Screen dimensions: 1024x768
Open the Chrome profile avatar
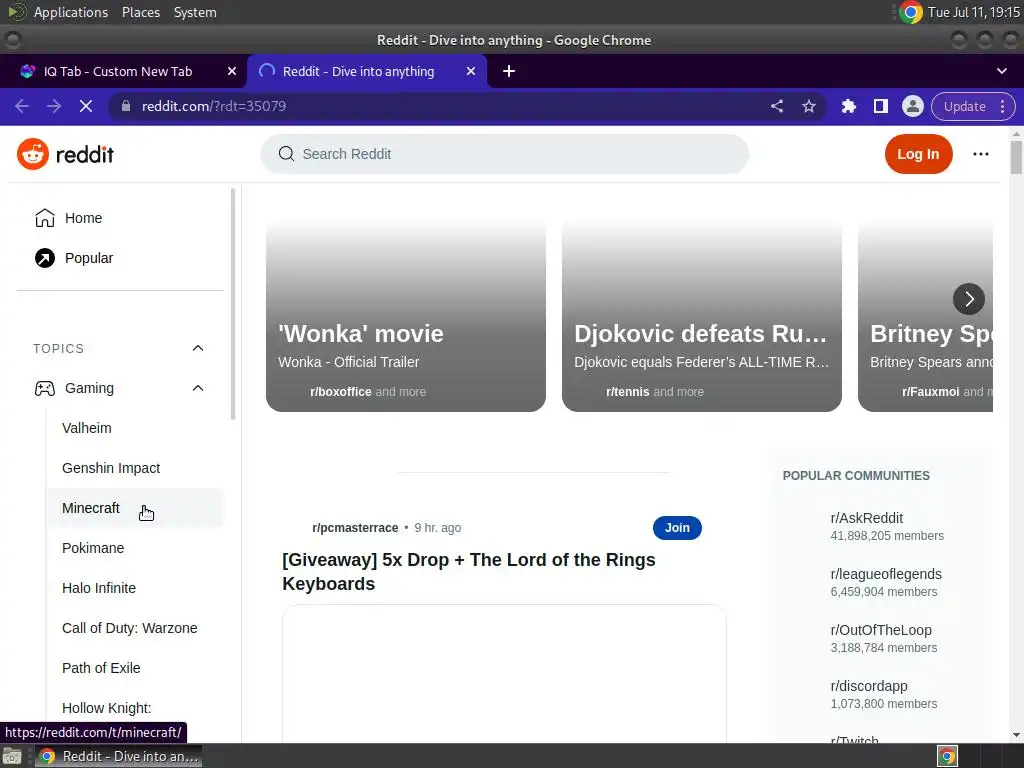point(912,106)
